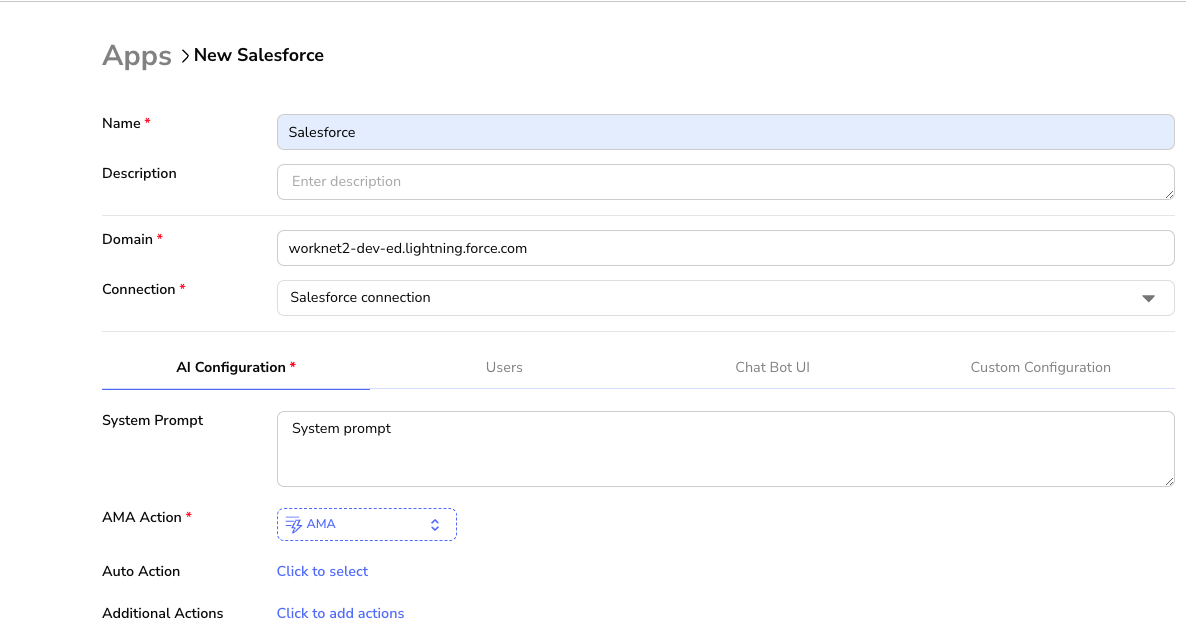Click Description field resize handle
The height and width of the screenshot is (635, 1186).
click(1169, 194)
